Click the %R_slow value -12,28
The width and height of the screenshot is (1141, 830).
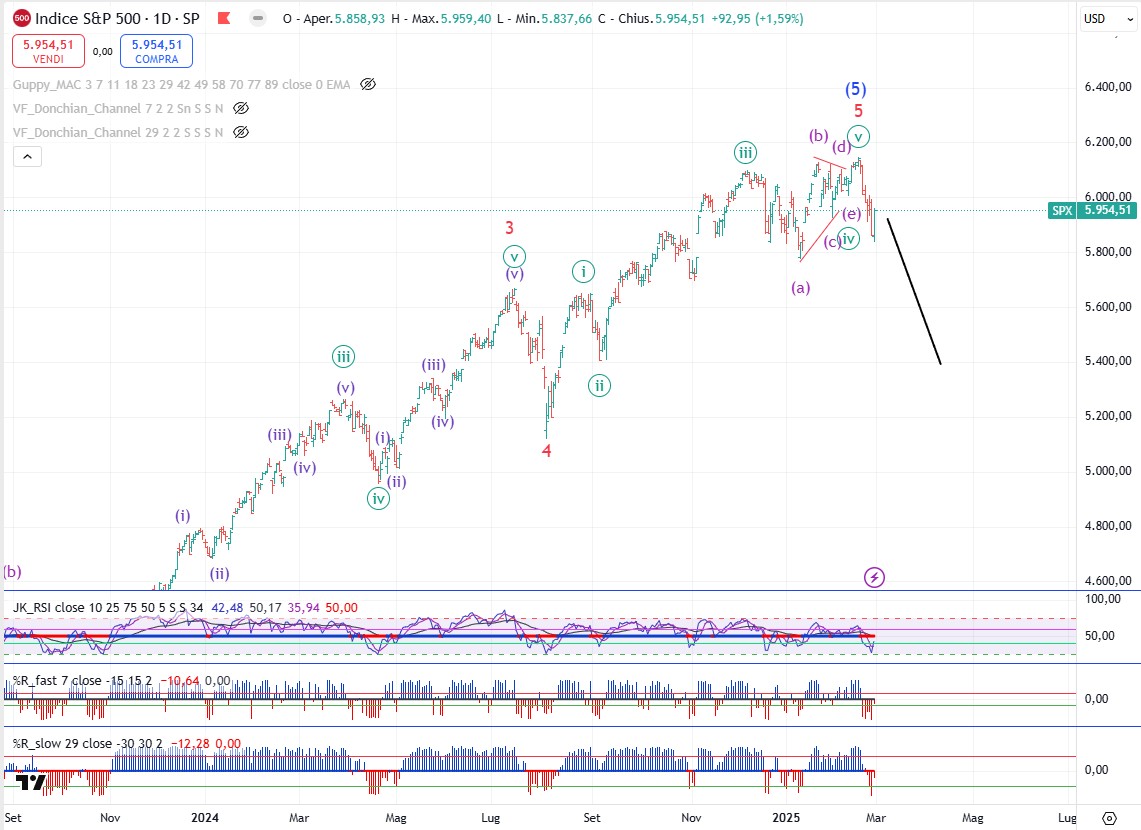pos(189,743)
